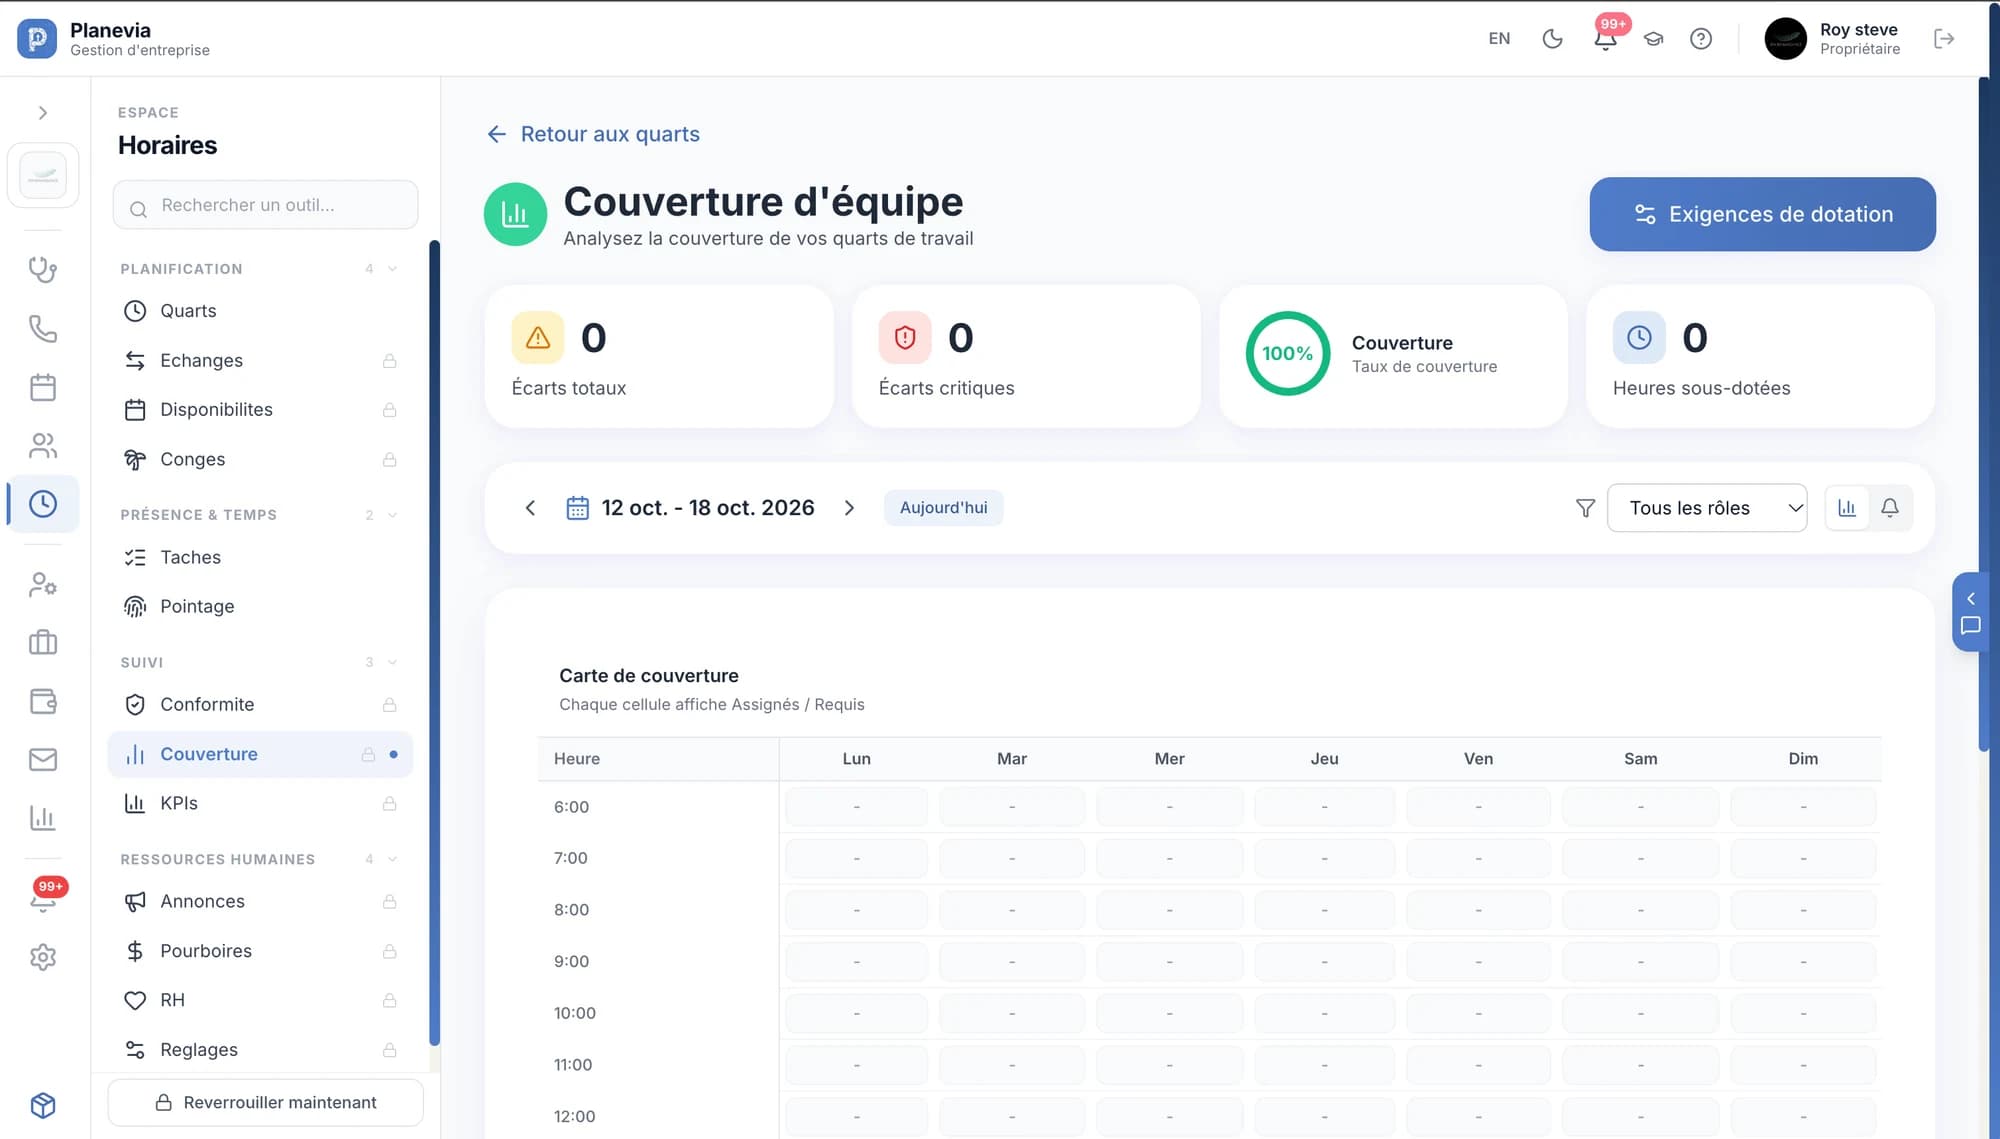The image size is (2000, 1139).
Task: Click the logout icon
Action: pyautogui.click(x=1944, y=39)
